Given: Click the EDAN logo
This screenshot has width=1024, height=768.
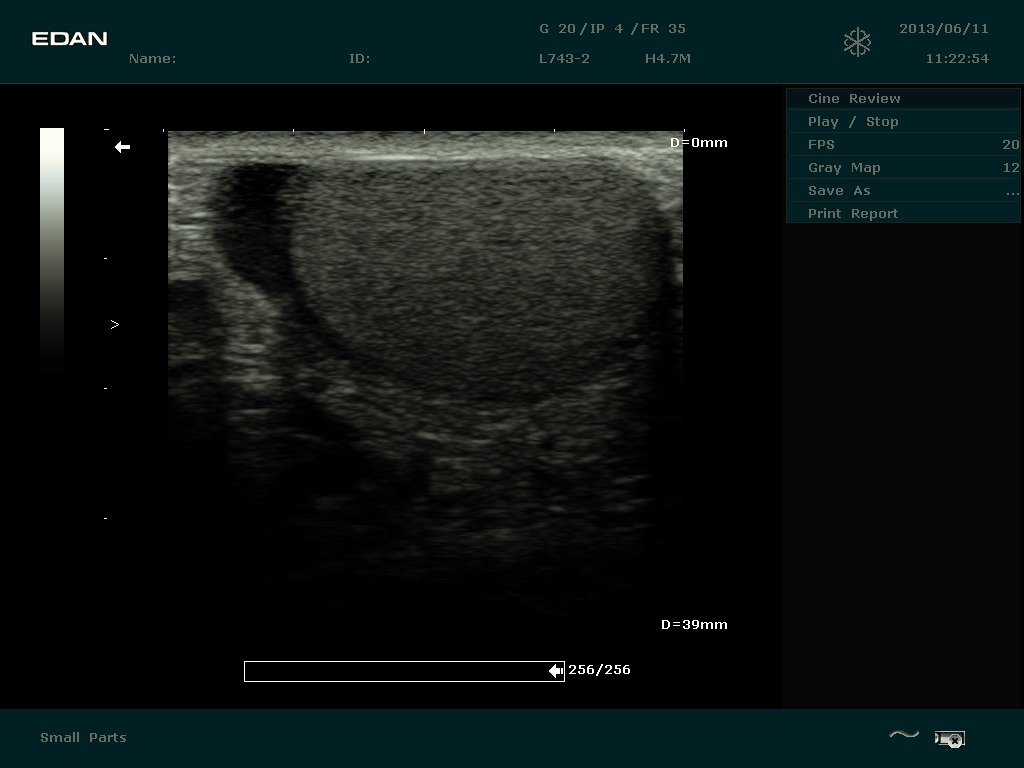Looking at the screenshot, I should click(x=69, y=39).
